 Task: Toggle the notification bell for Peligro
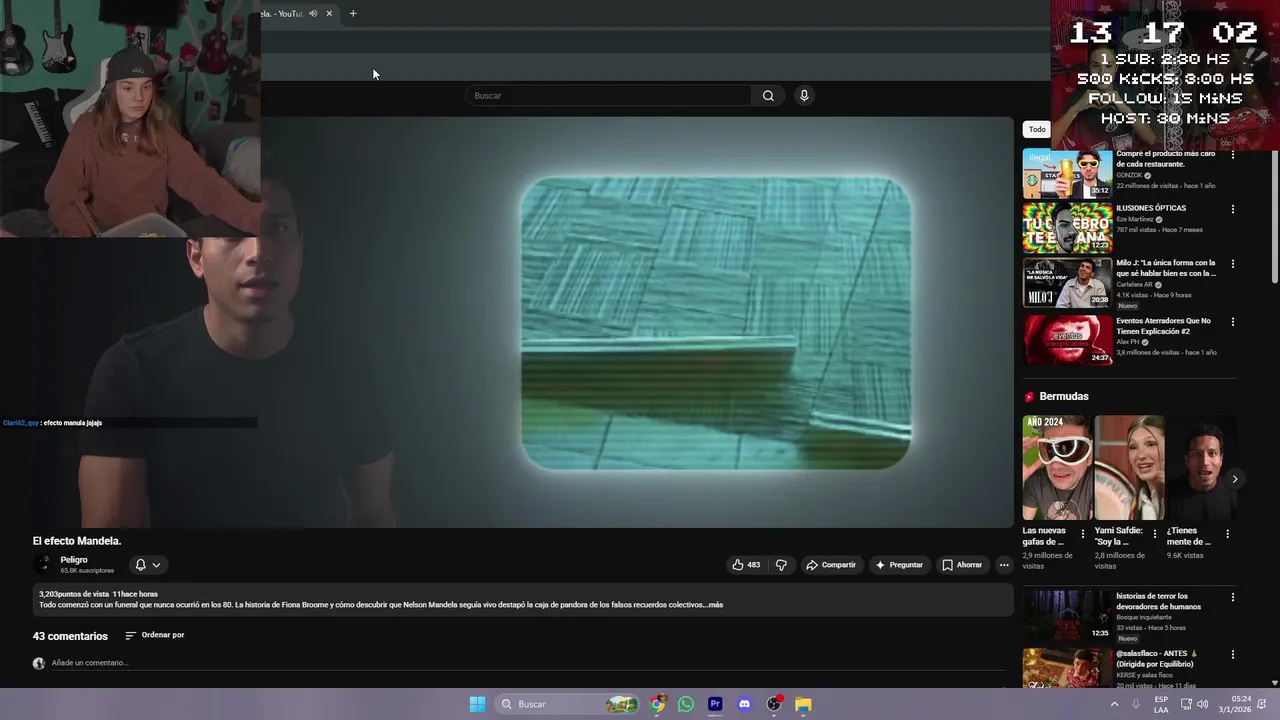[x=141, y=565]
